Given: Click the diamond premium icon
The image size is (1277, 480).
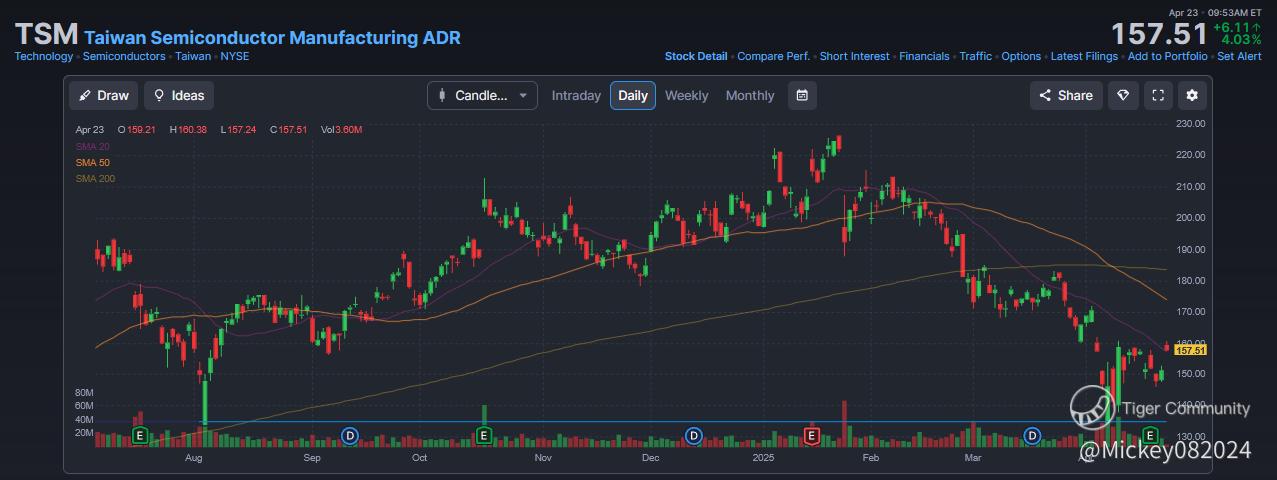Looking at the screenshot, I should [x=1123, y=96].
